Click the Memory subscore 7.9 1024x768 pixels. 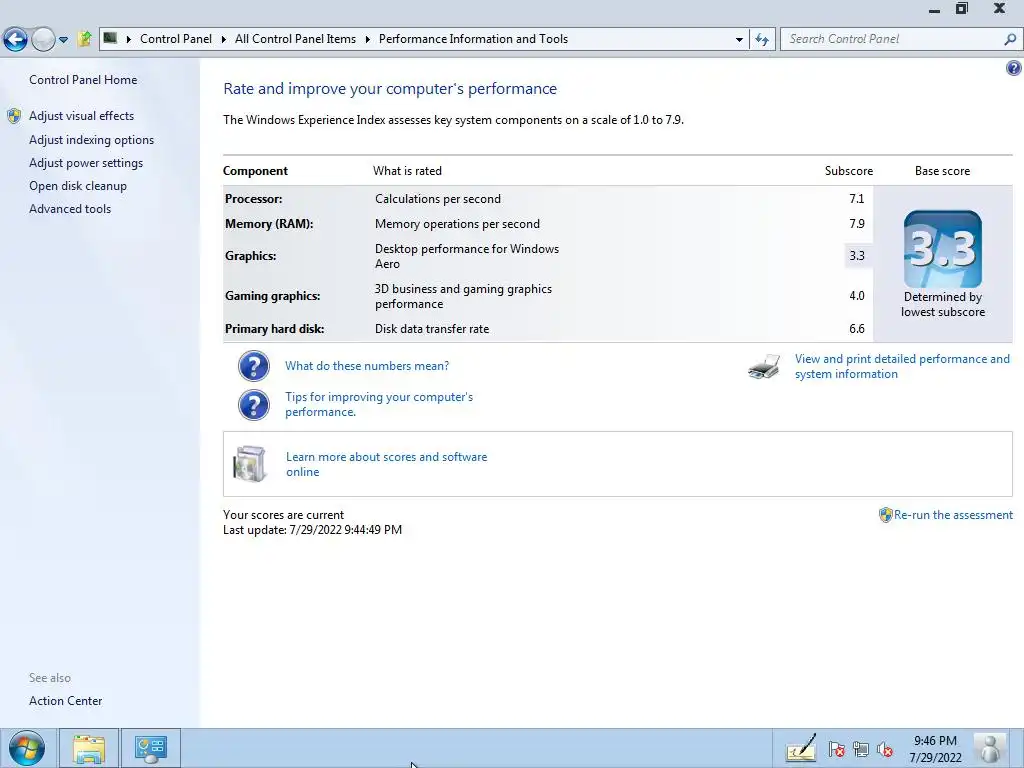[x=857, y=224]
